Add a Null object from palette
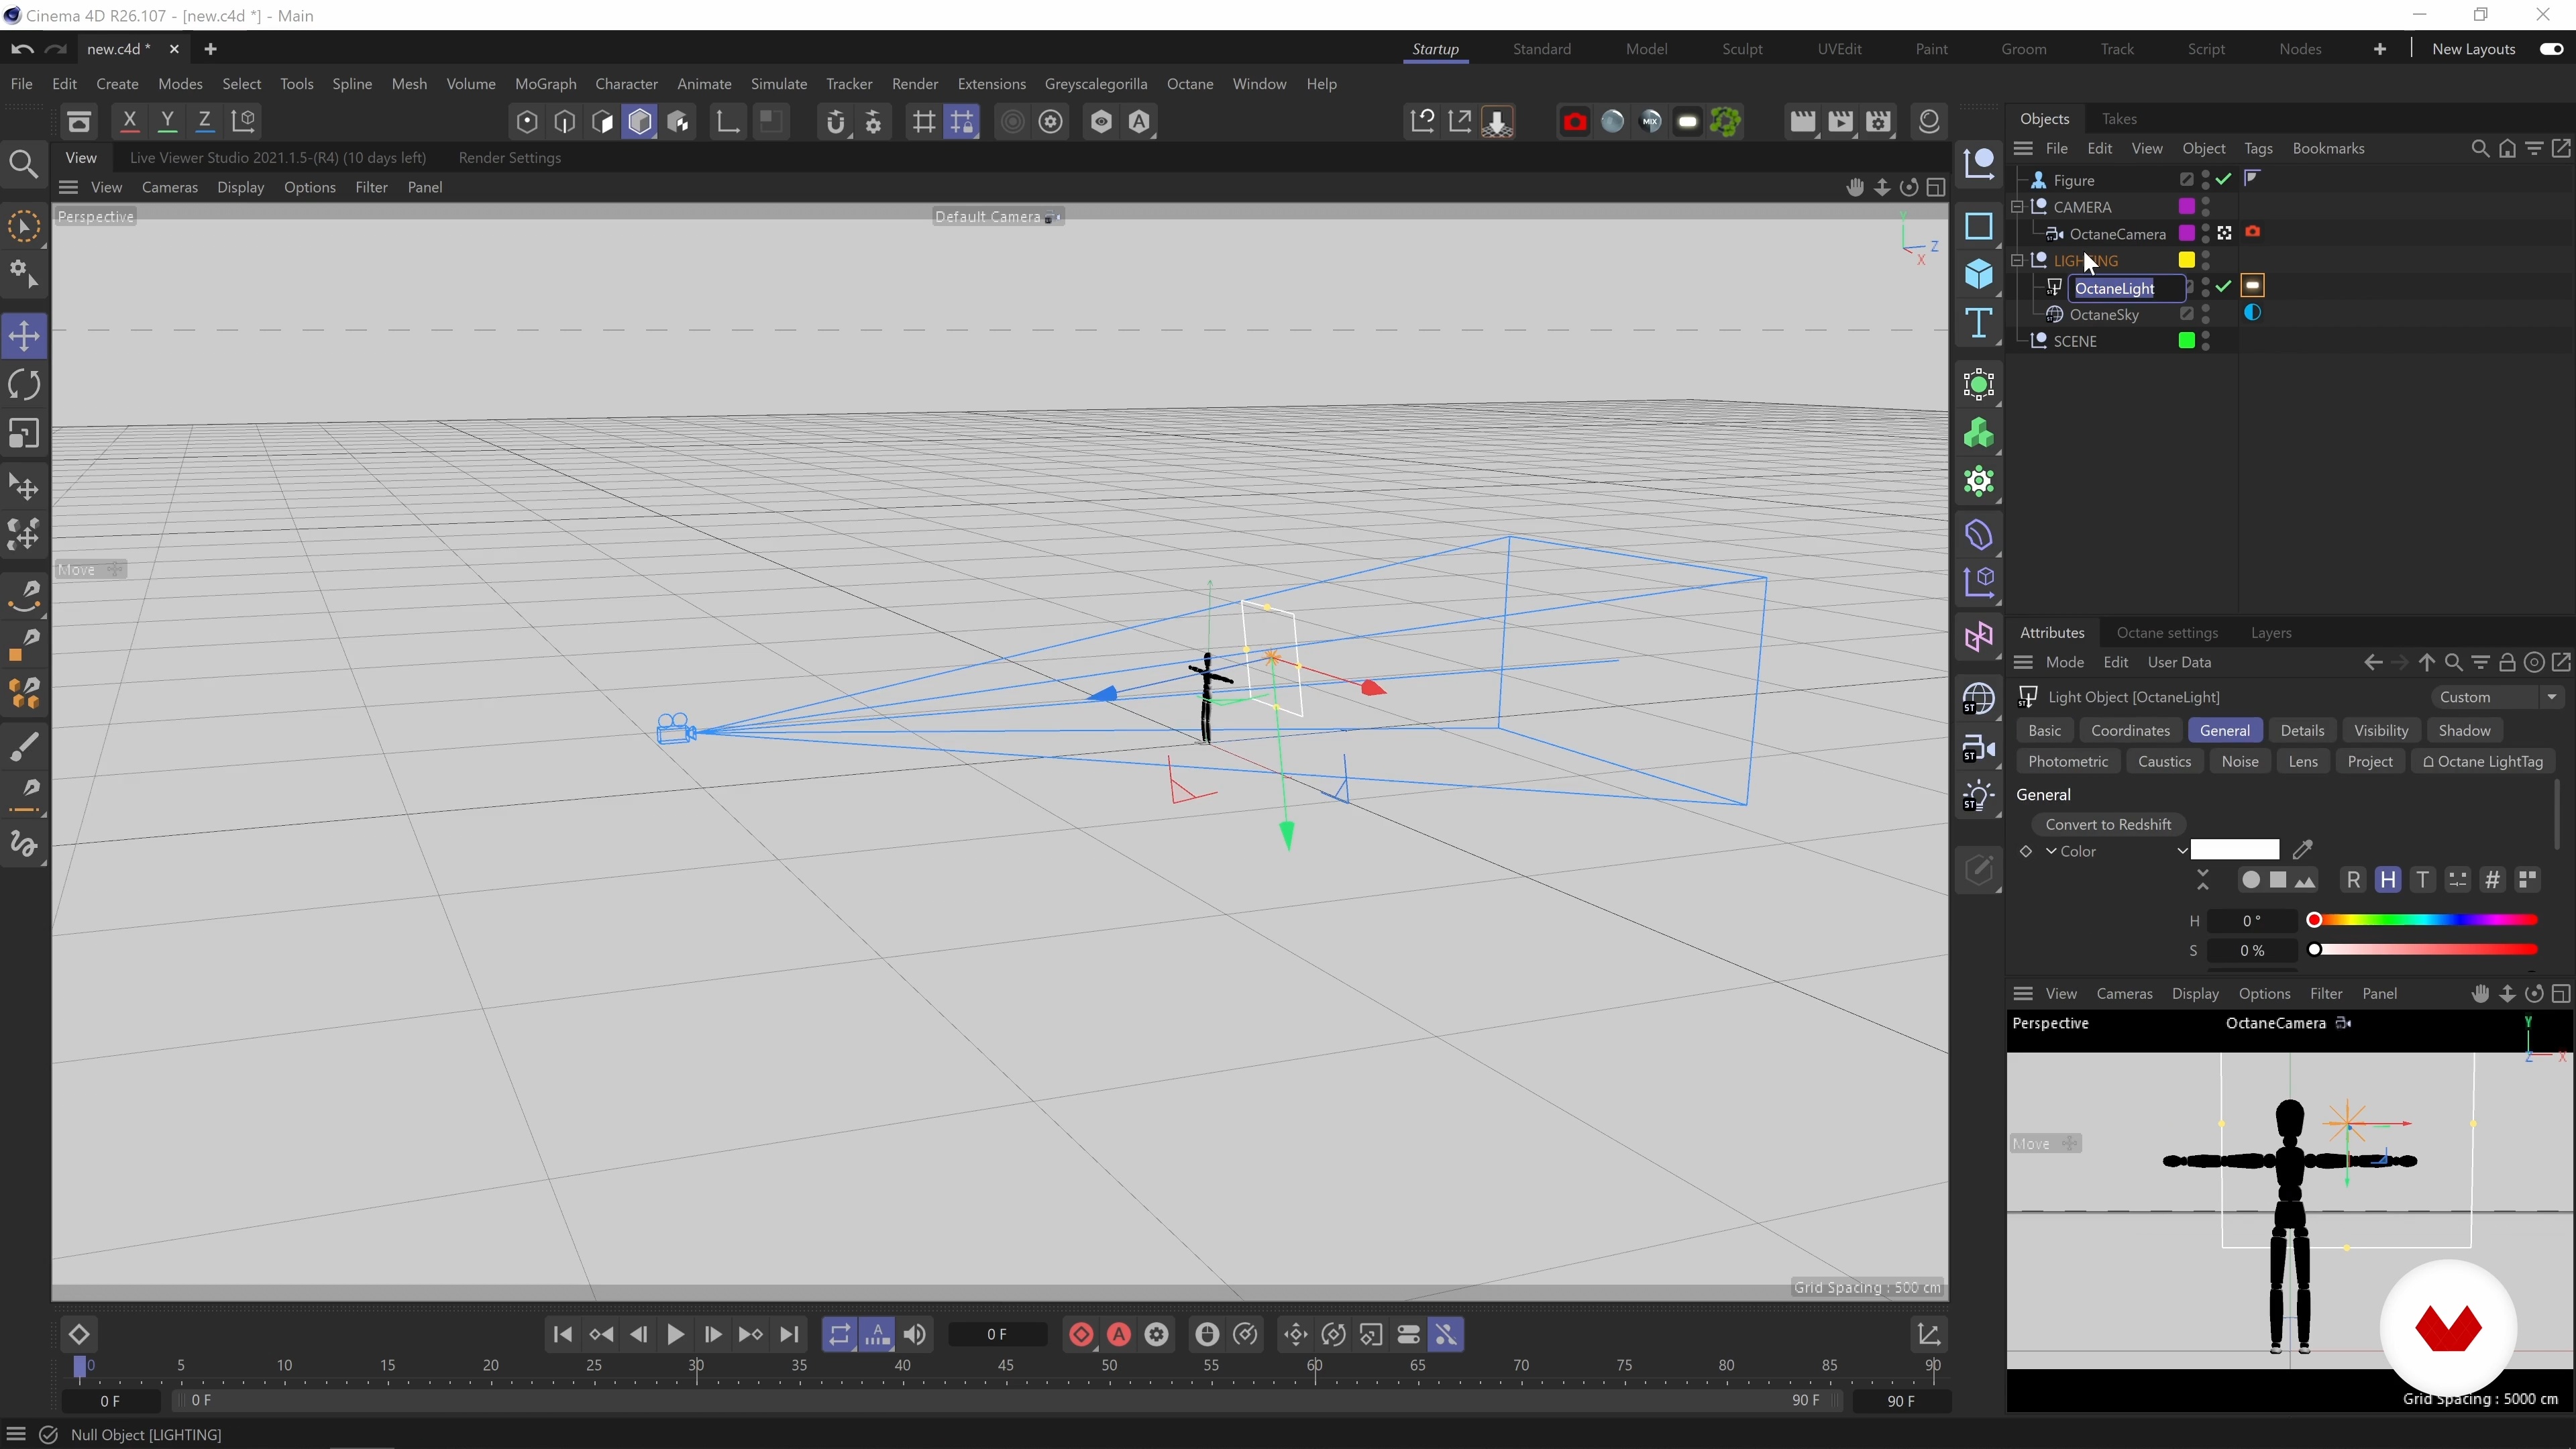Viewport: 2576px width, 1449px height. 1979,165
